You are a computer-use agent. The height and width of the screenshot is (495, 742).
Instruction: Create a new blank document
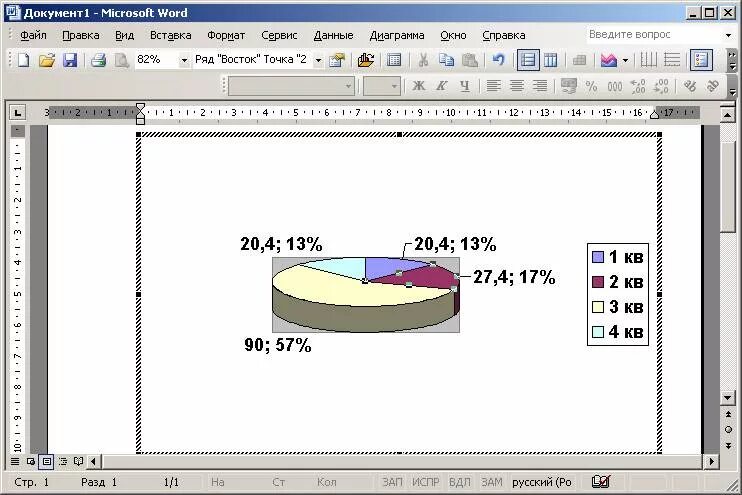click(23, 60)
